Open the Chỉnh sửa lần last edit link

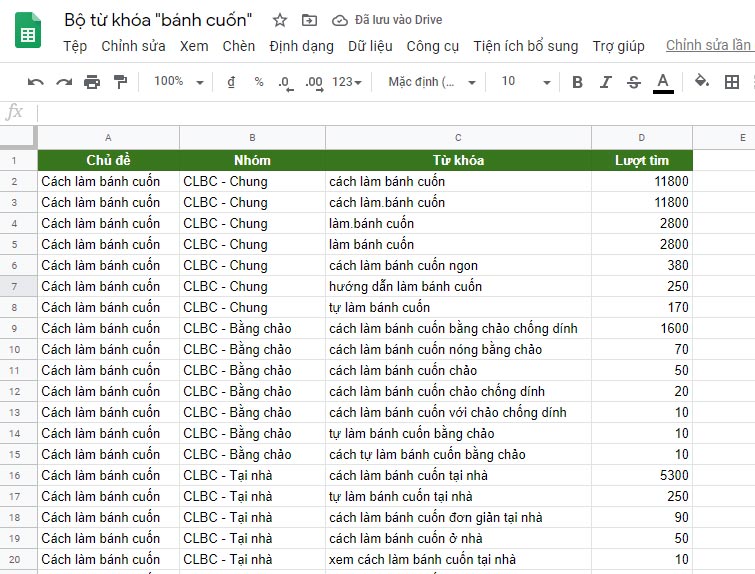coord(710,45)
